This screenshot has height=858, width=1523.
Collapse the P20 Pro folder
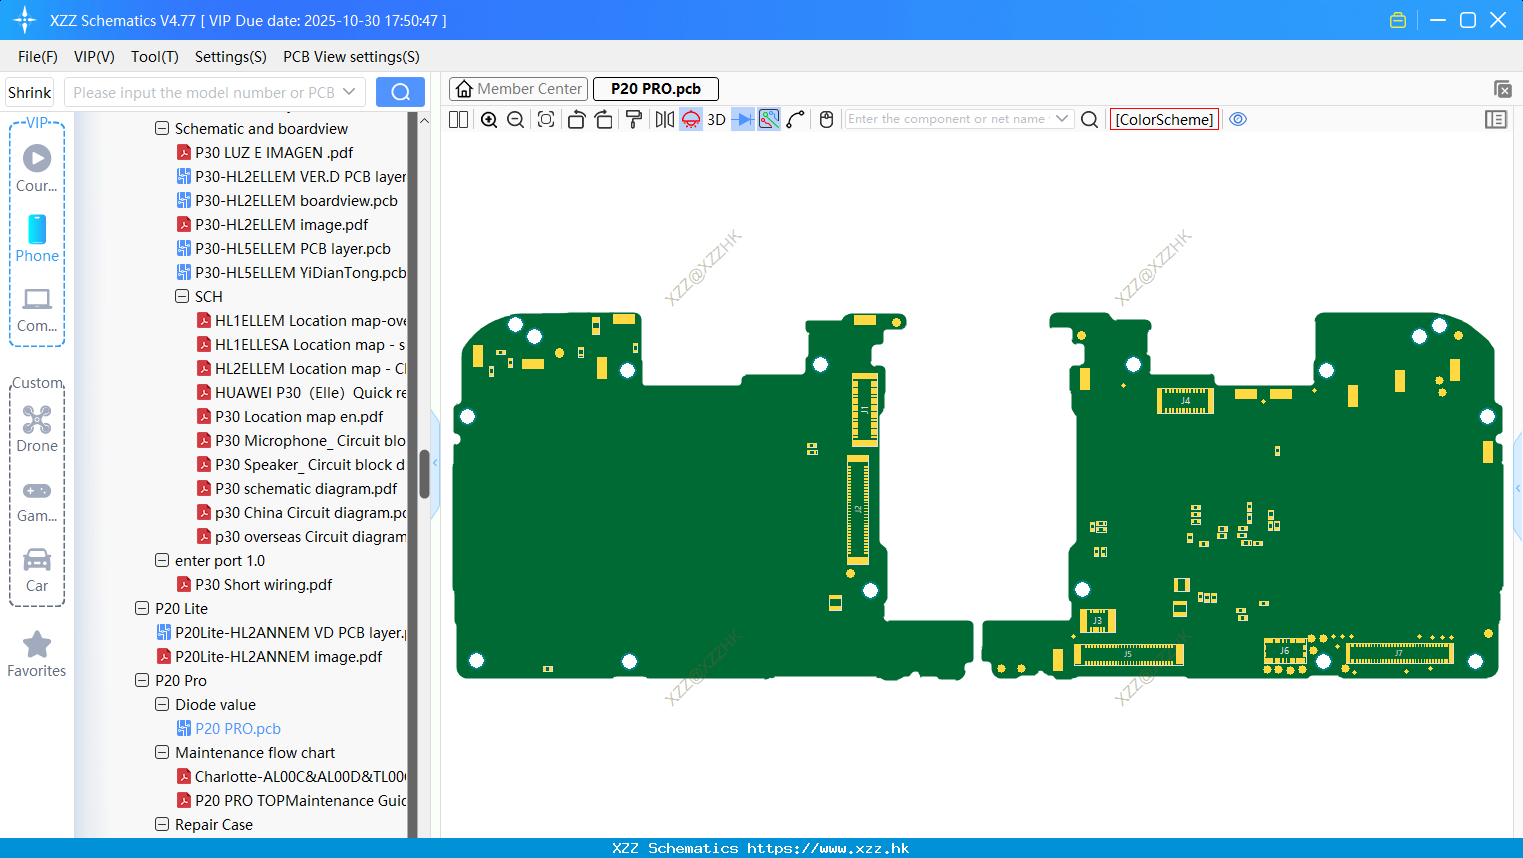pyautogui.click(x=142, y=680)
